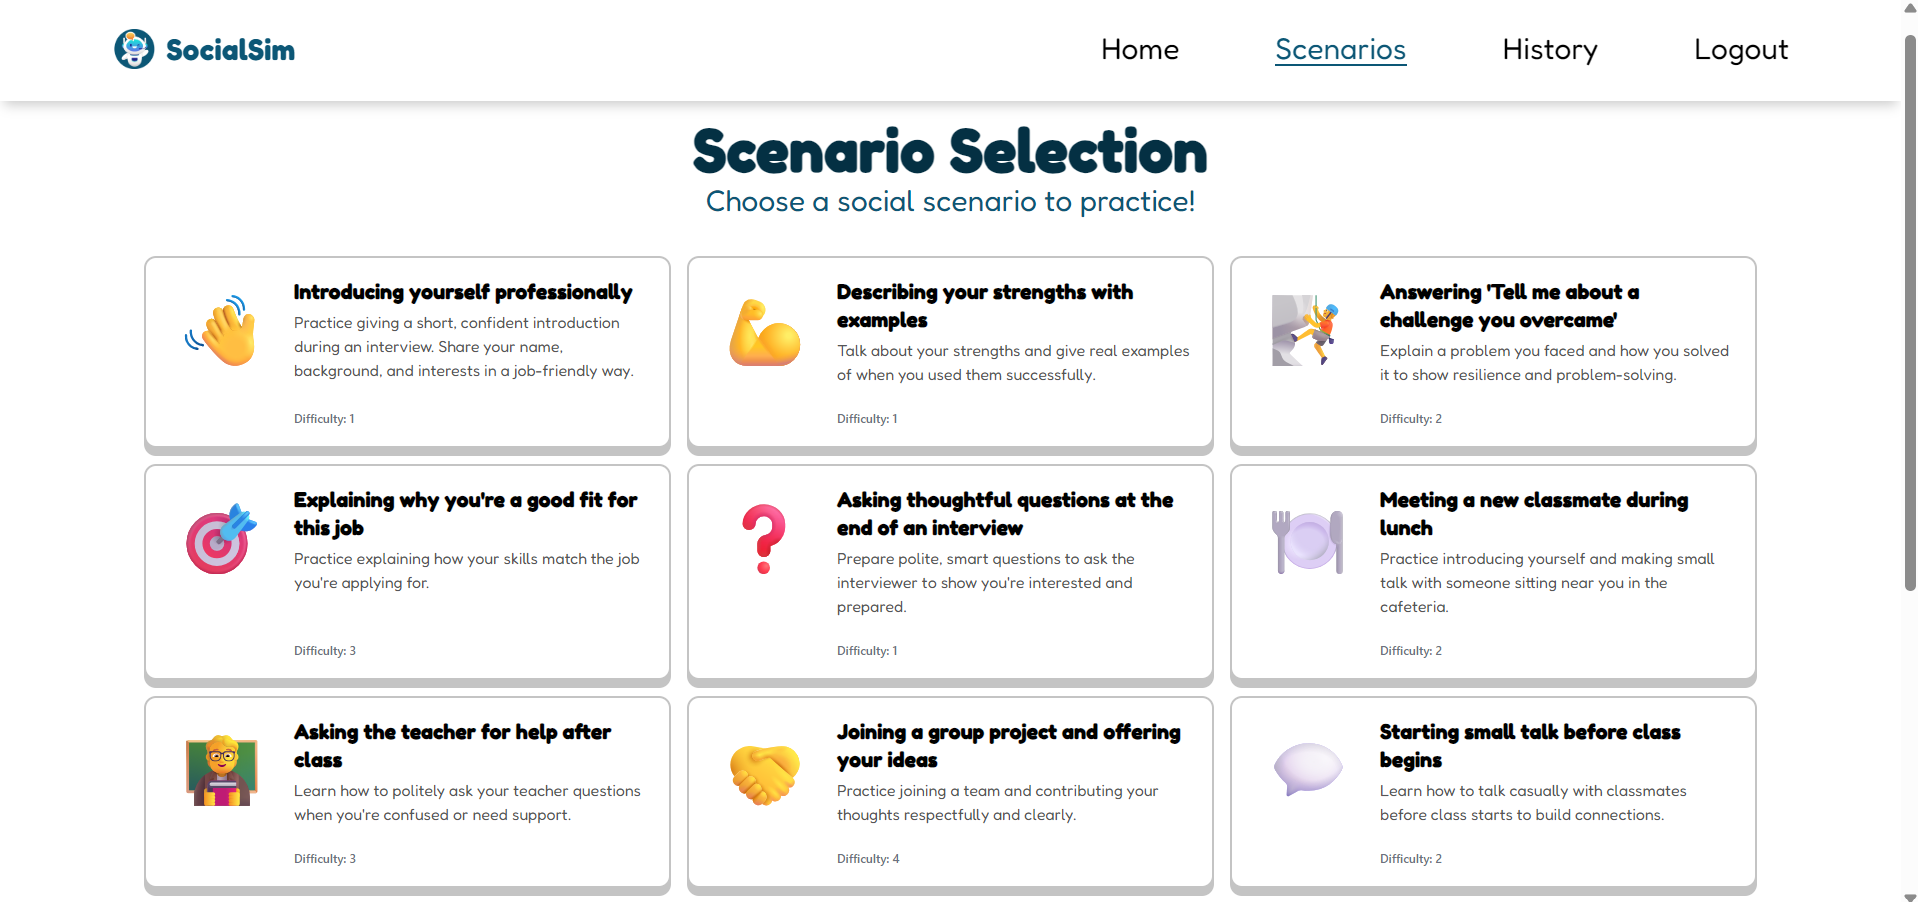Select the Scenarios nav link
Viewport: 1918px width, 902px height.
(1340, 49)
